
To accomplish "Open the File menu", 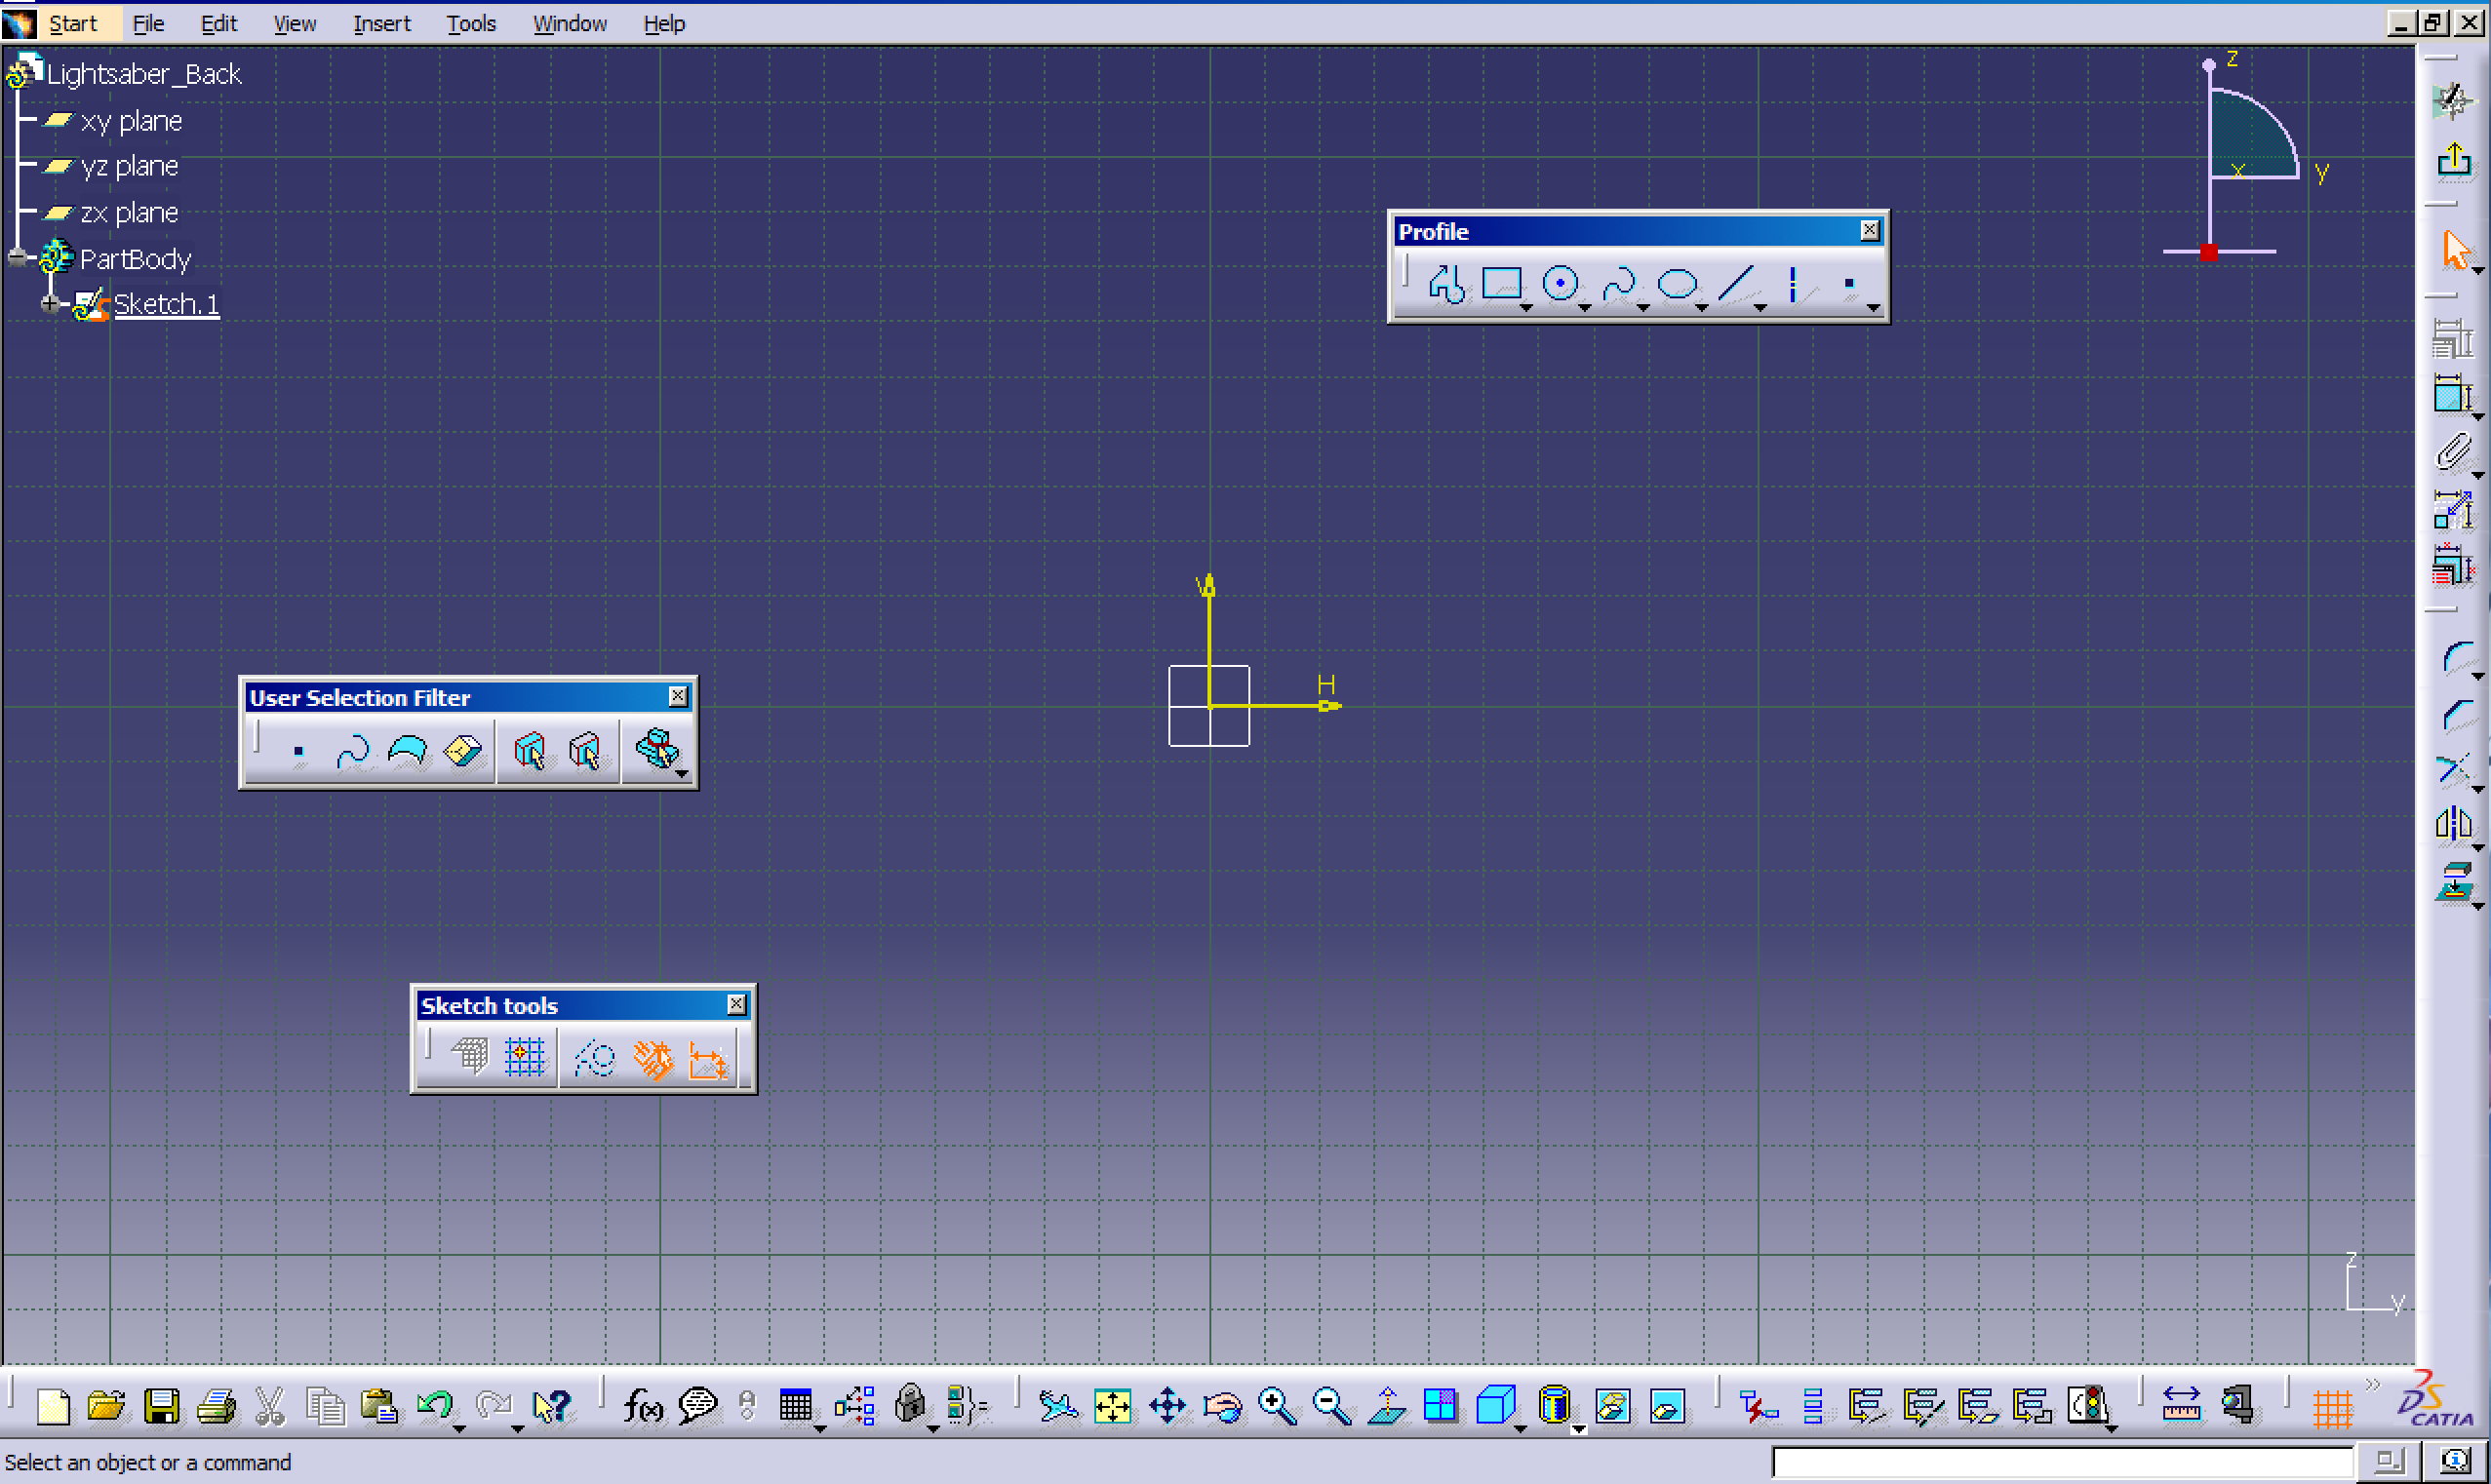I will 148,23.
